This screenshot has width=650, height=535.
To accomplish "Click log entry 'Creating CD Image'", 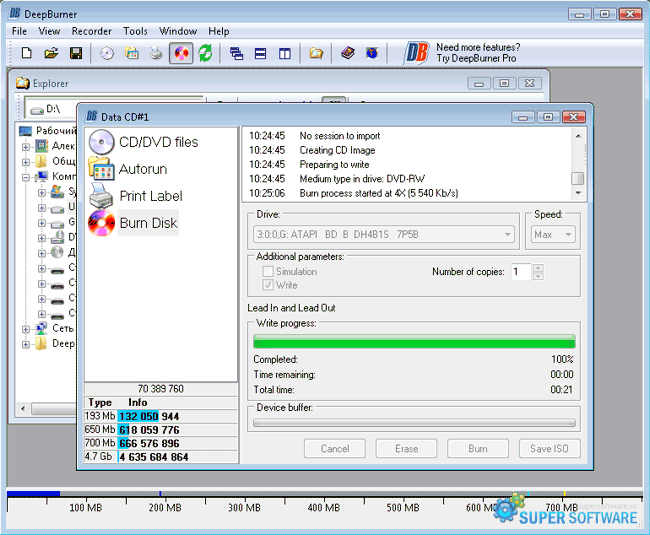I will point(337,150).
